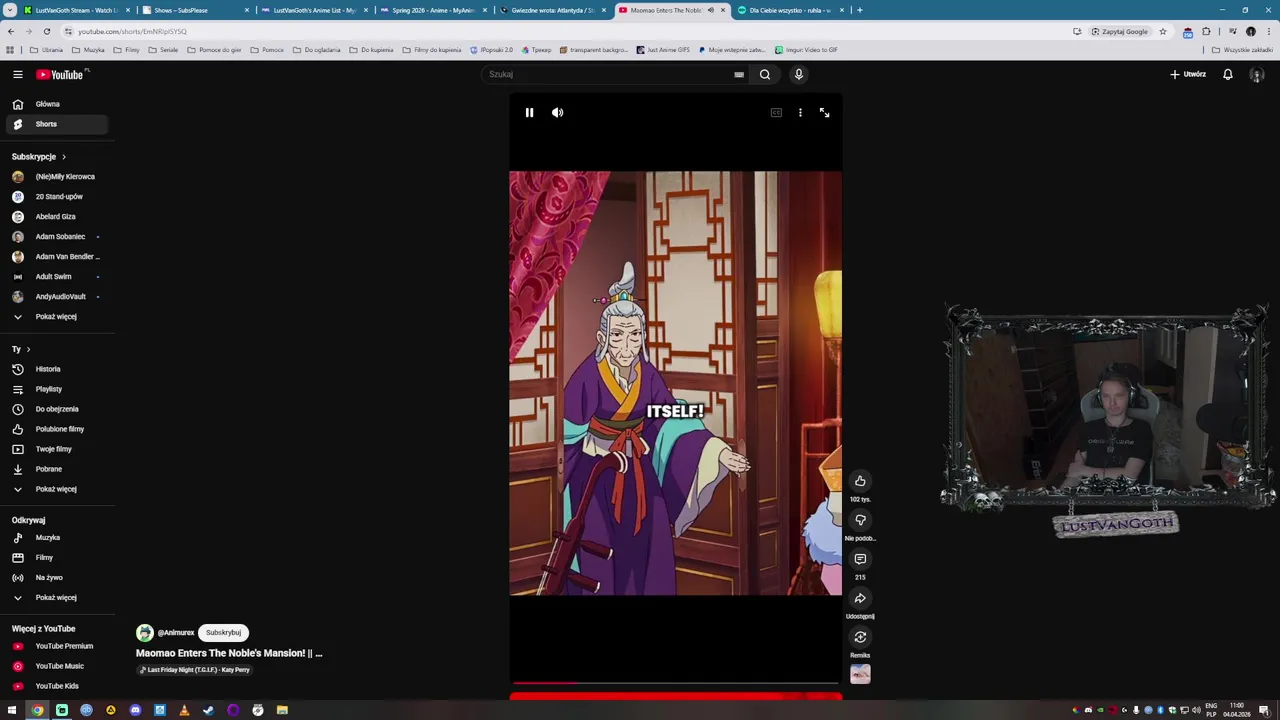Switch to Spring 2026 Anime tab
1280x720 pixels.
pyautogui.click(x=434, y=10)
